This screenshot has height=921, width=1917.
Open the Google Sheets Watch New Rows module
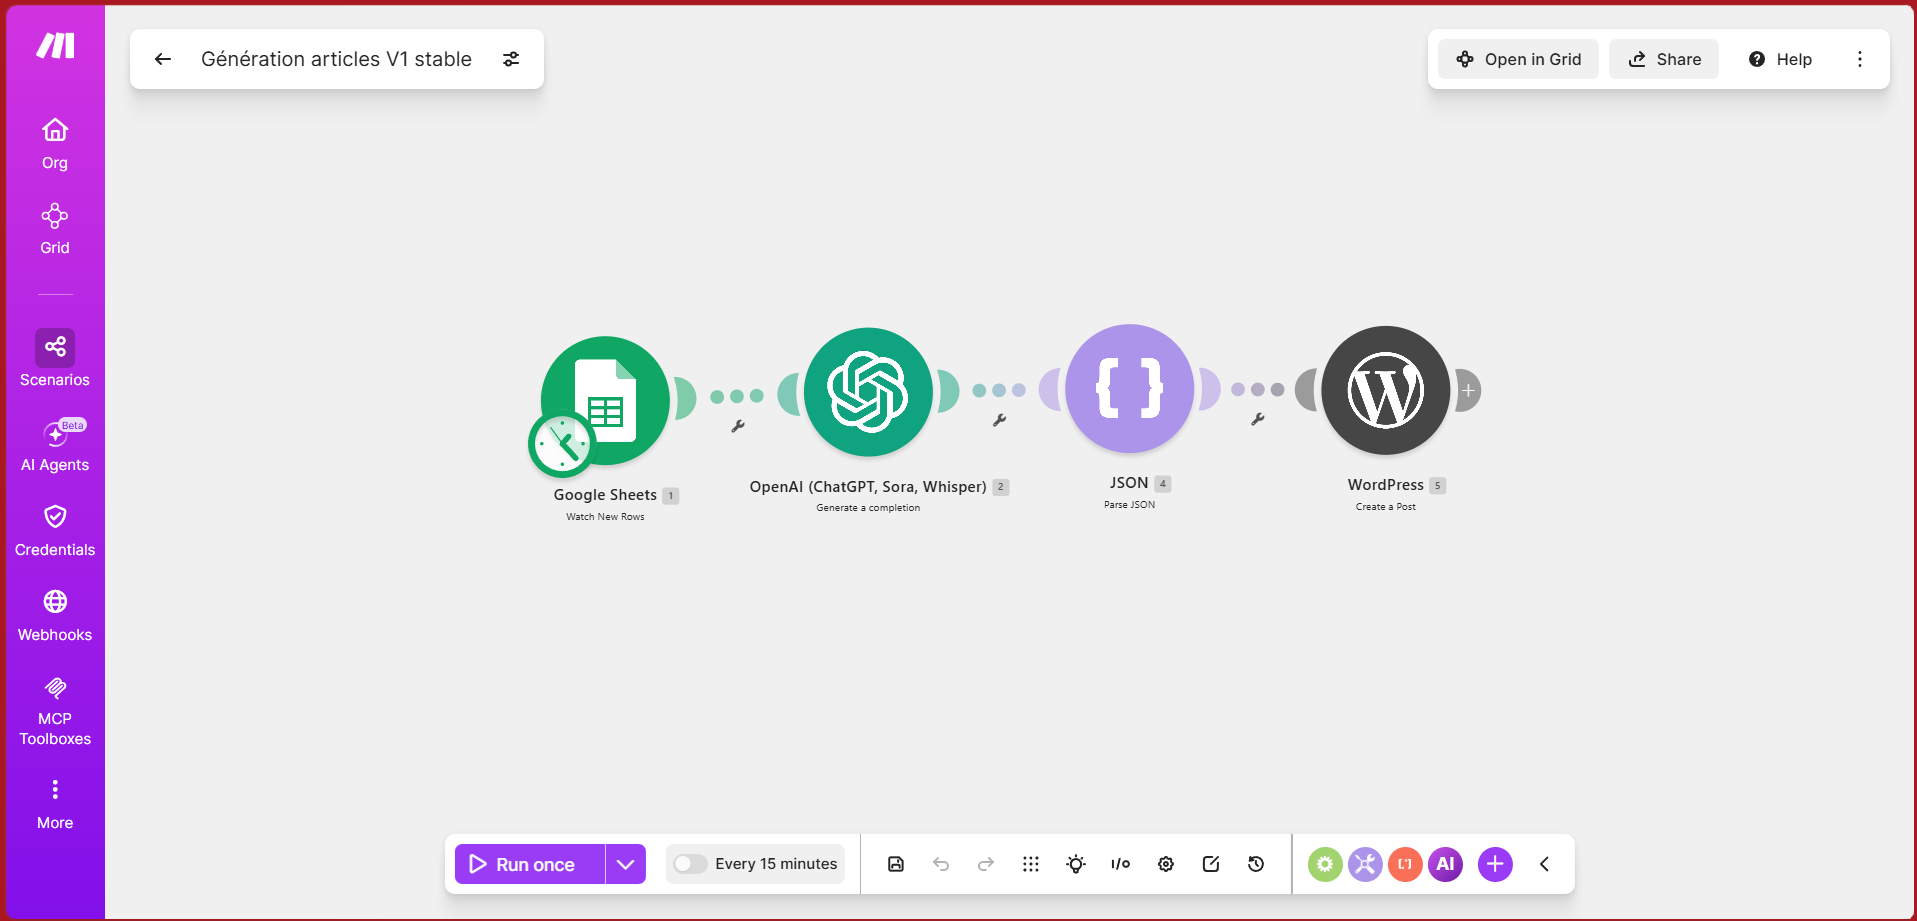pos(605,400)
